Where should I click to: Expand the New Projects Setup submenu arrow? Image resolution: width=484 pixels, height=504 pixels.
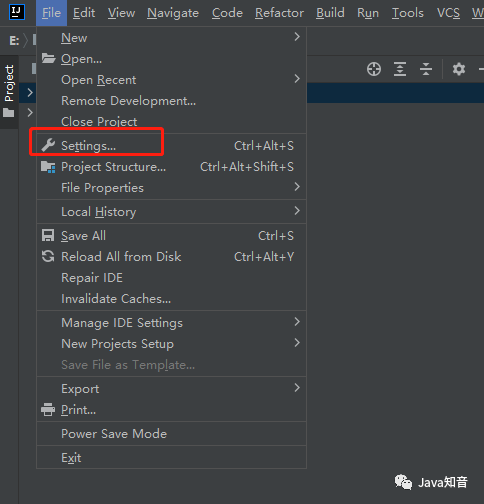pyautogui.click(x=297, y=343)
